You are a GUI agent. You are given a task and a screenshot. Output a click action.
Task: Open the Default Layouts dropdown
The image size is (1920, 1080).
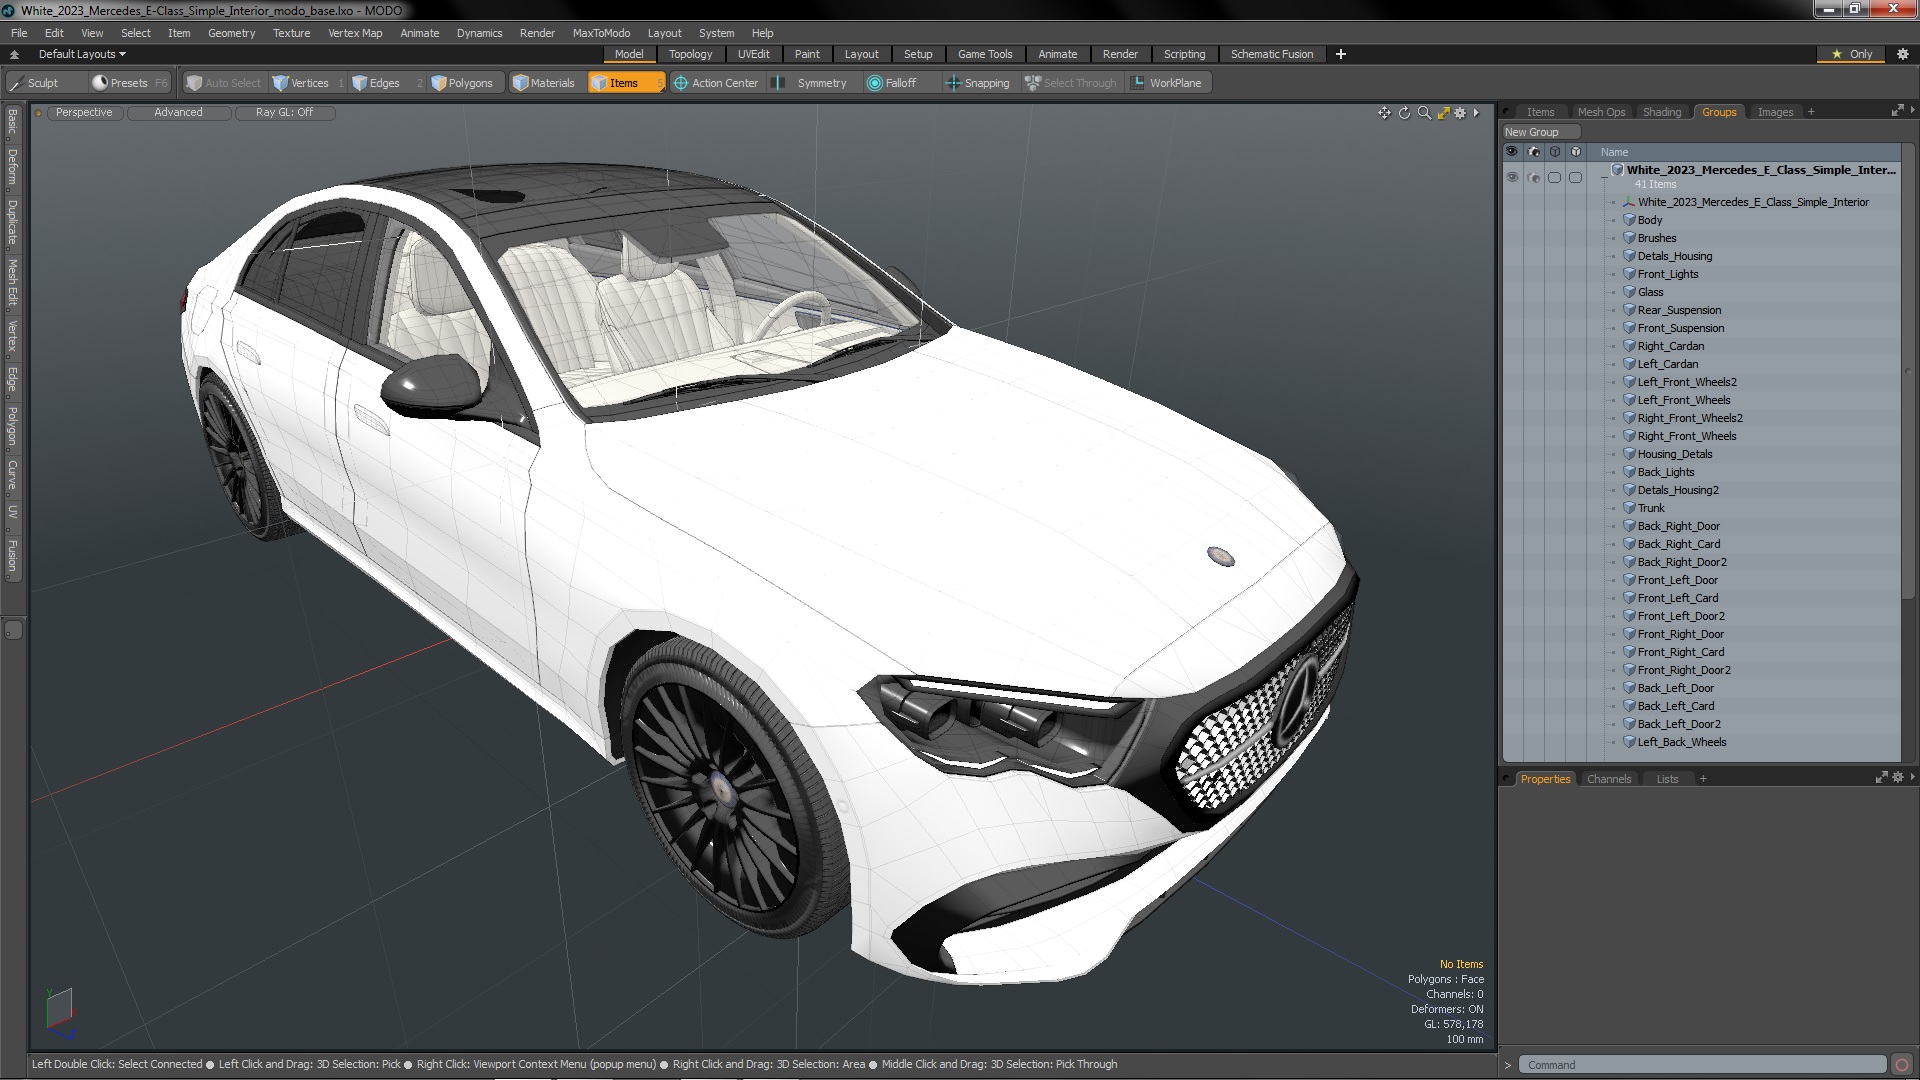pyautogui.click(x=82, y=54)
